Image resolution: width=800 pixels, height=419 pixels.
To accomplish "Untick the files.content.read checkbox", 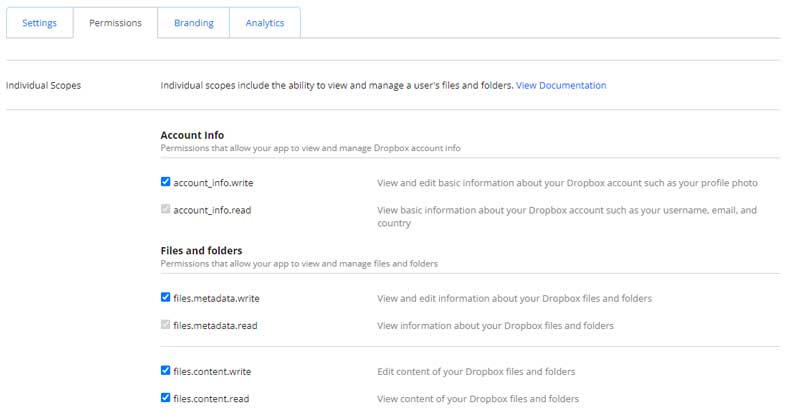I will tap(166, 398).
